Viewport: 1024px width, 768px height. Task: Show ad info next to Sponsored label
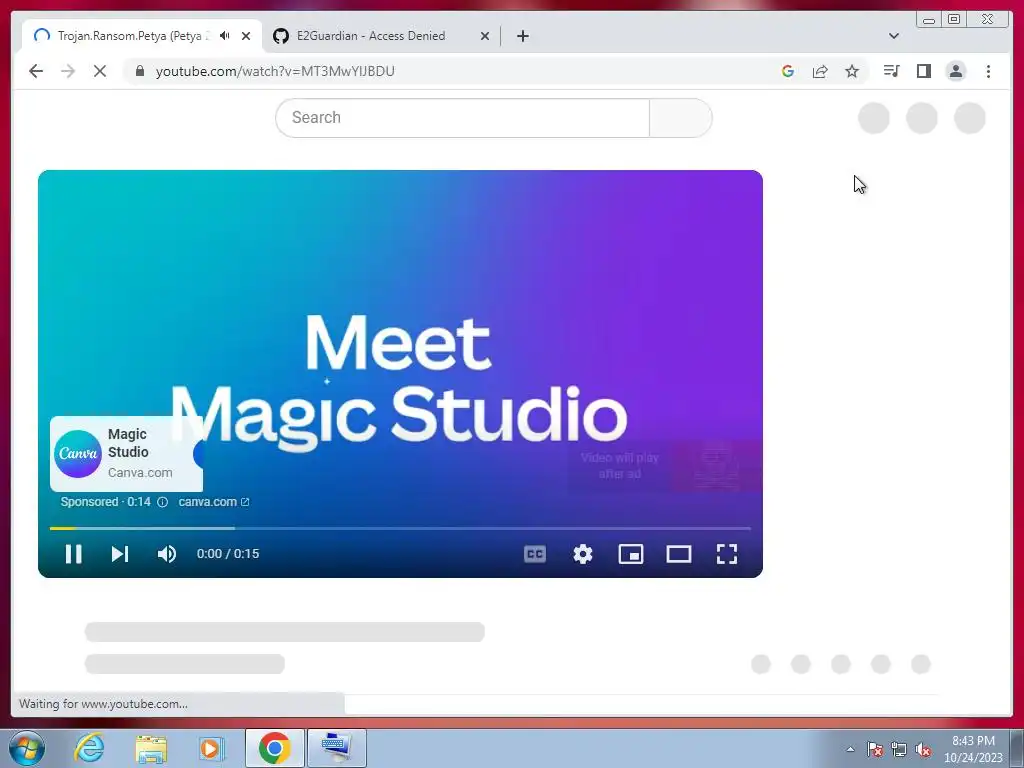point(163,502)
